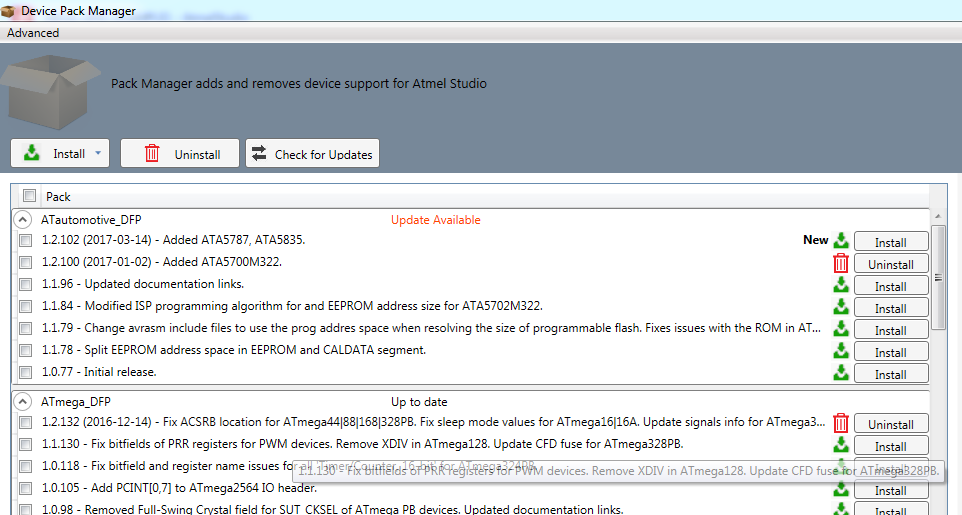Install ATmega version 1.1.130

point(891,446)
